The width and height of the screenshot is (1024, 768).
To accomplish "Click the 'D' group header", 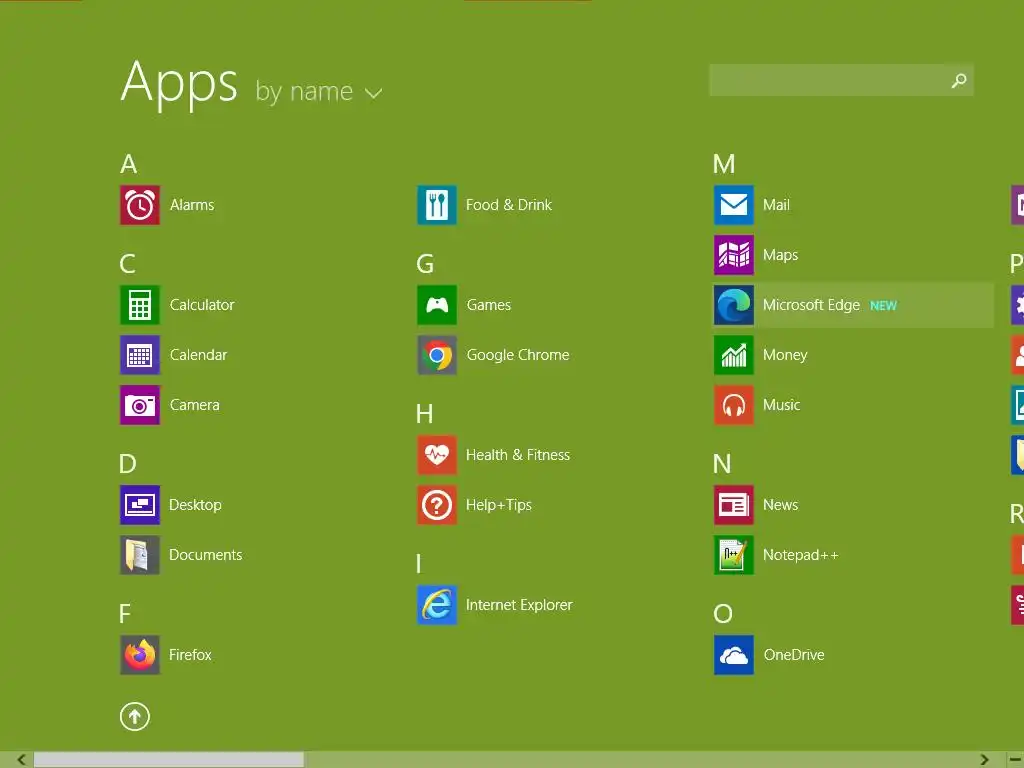I will click(128, 464).
